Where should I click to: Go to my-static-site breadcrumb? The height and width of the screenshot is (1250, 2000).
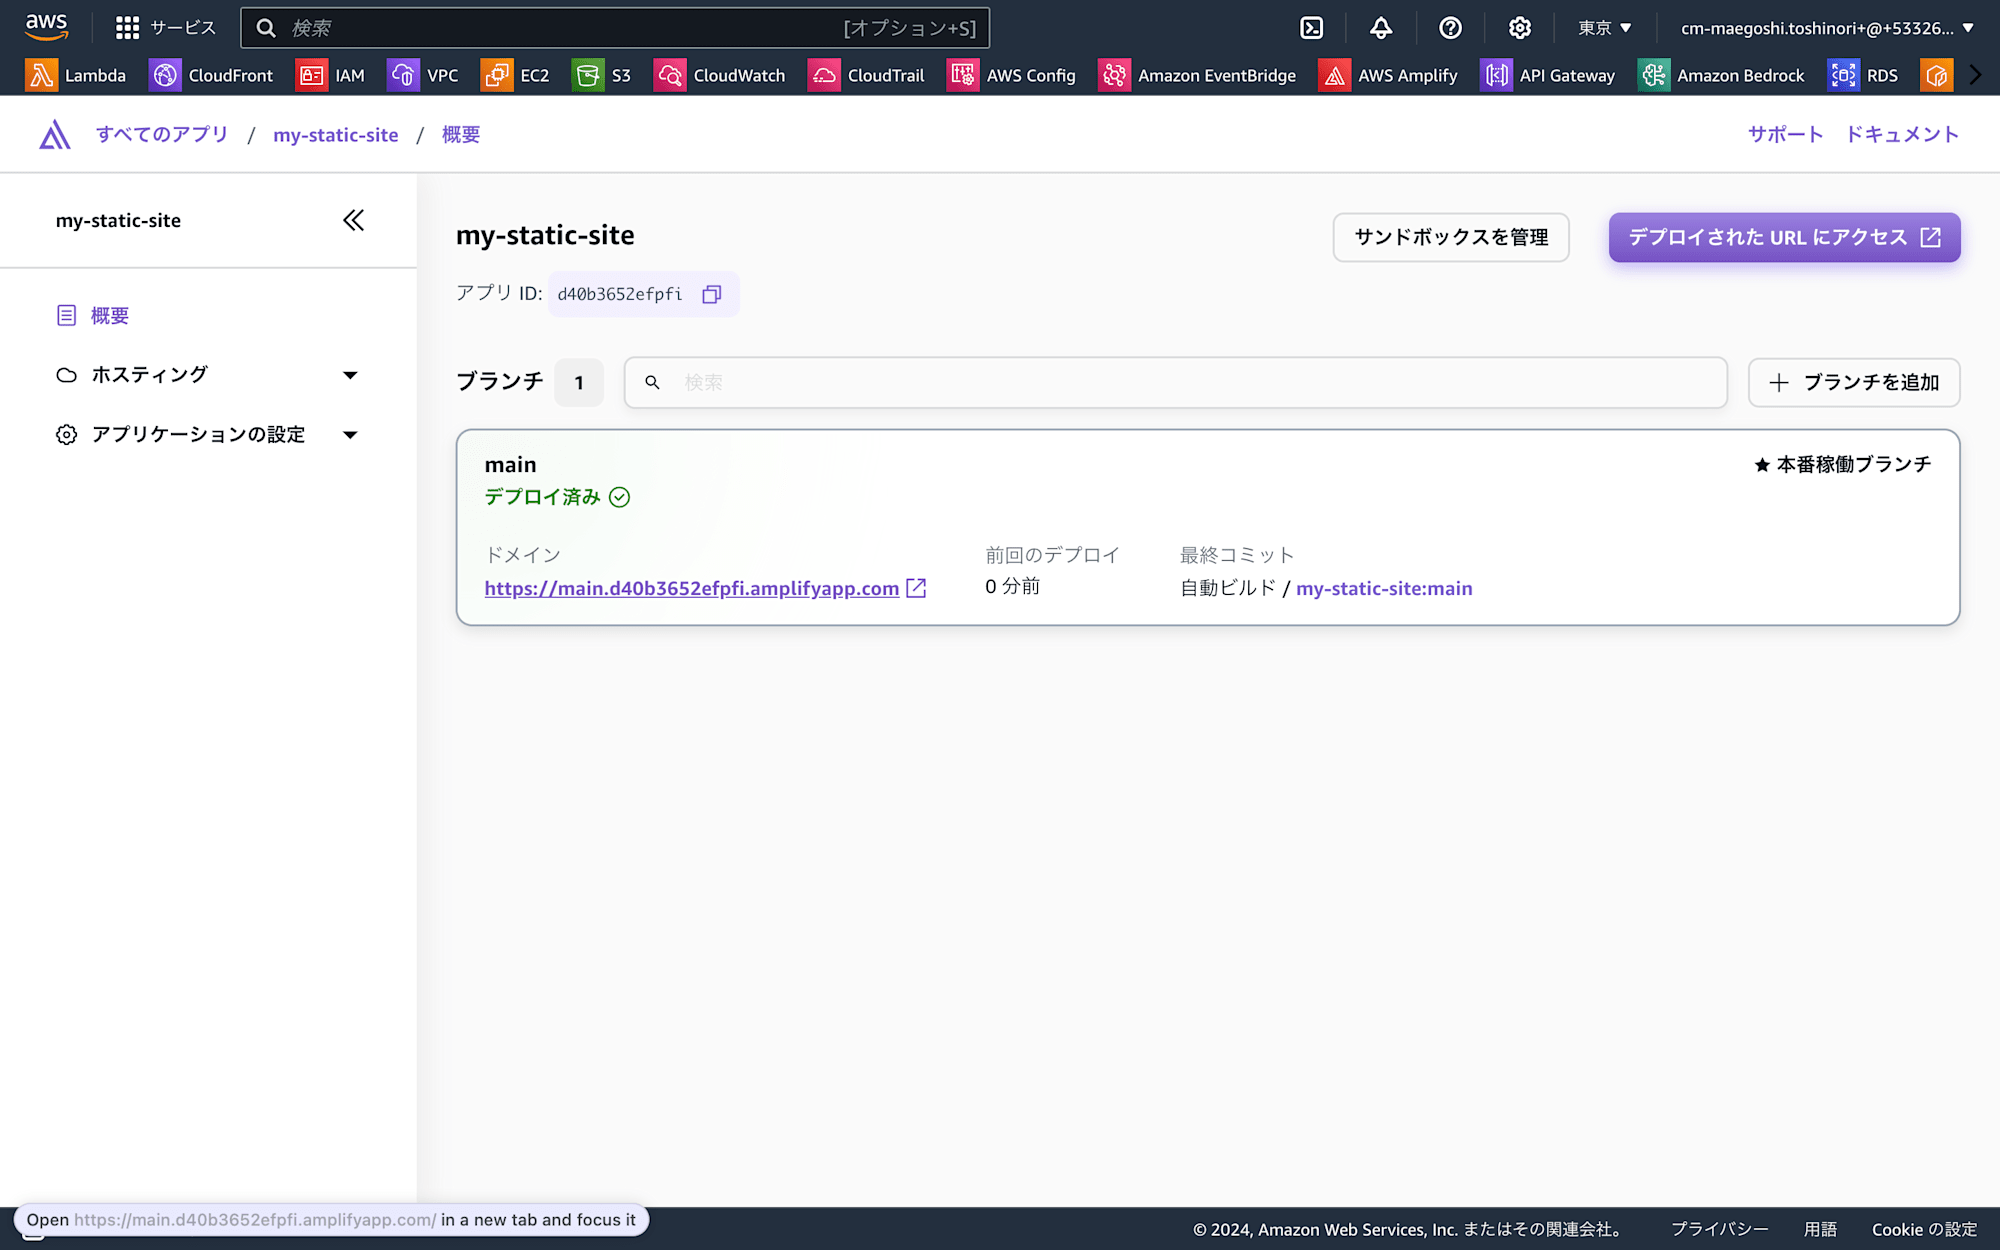[x=336, y=134]
